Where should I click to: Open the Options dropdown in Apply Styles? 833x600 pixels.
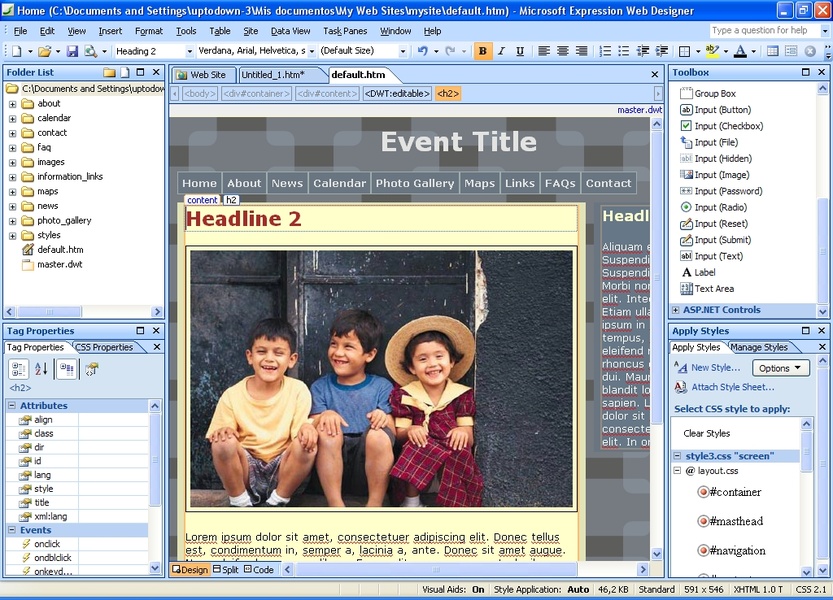pos(780,368)
